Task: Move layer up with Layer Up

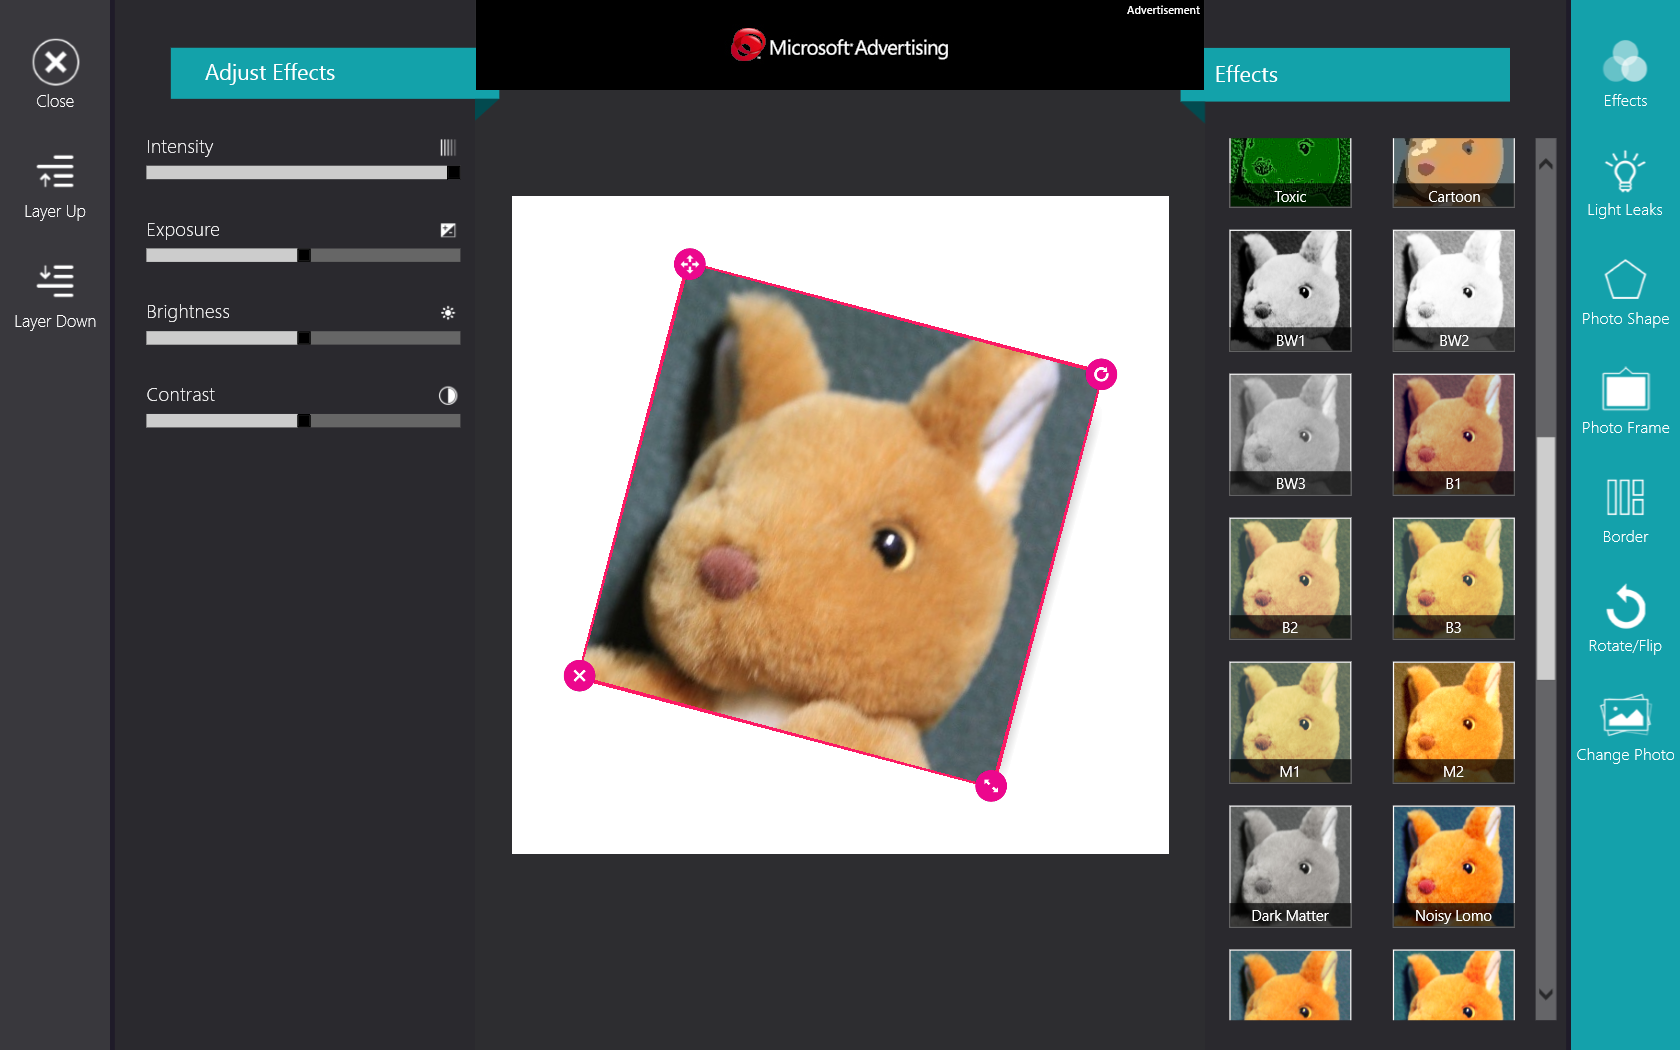Action: click(x=55, y=172)
